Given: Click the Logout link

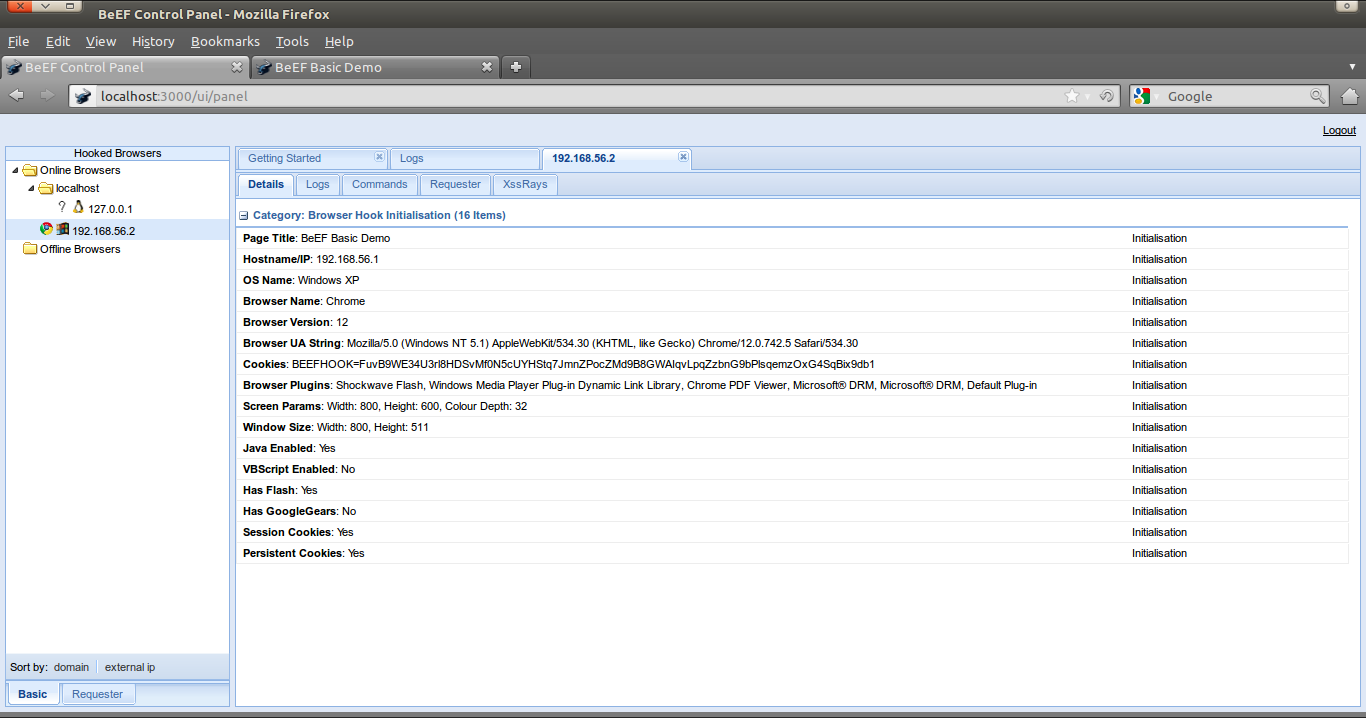Looking at the screenshot, I should (1339, 130).
